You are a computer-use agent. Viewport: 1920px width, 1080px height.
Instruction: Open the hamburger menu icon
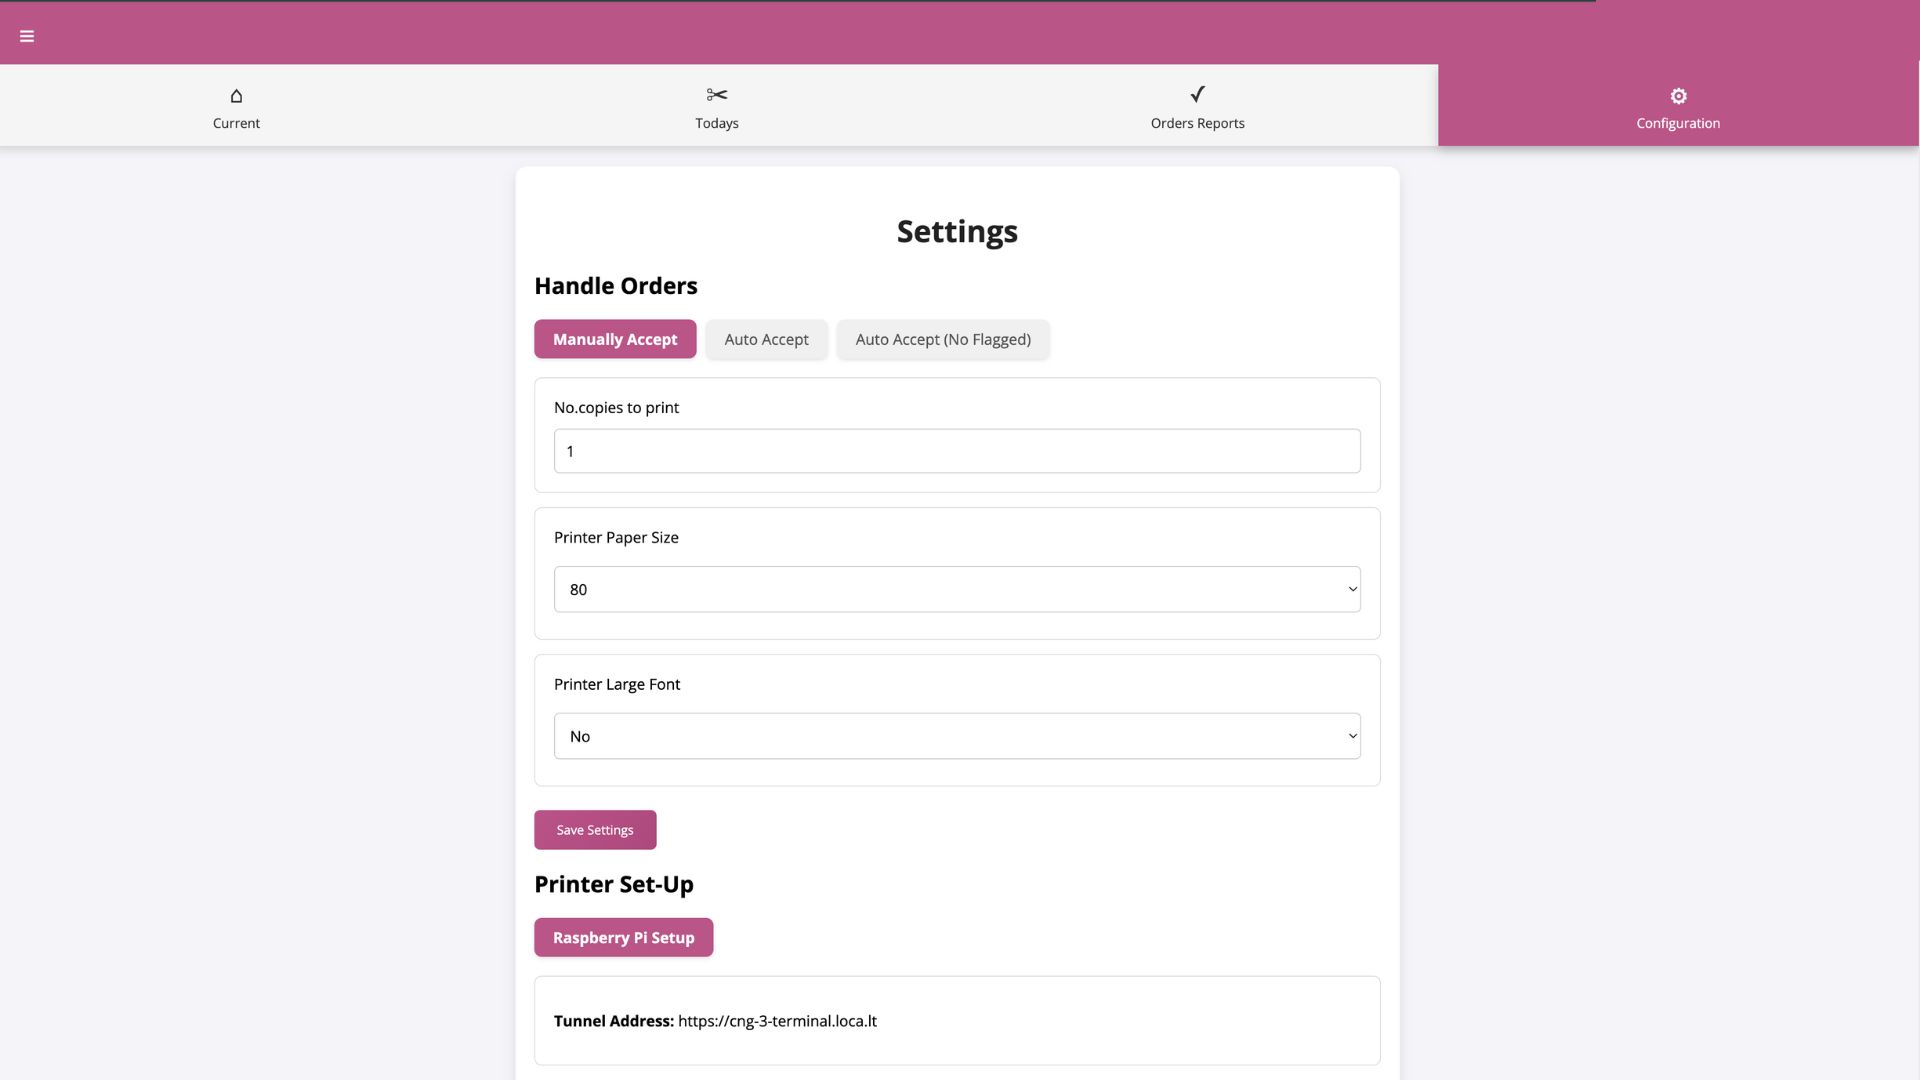(x=27, y=36)
